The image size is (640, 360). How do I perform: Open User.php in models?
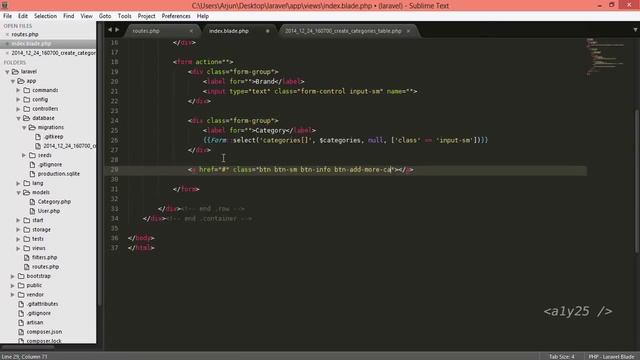click(x=49, y=211)
